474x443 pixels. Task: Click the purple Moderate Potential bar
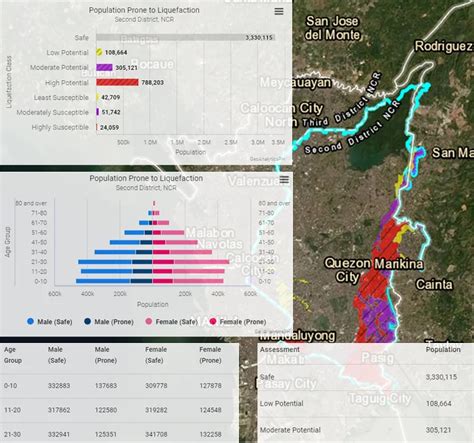pos(104,67)
